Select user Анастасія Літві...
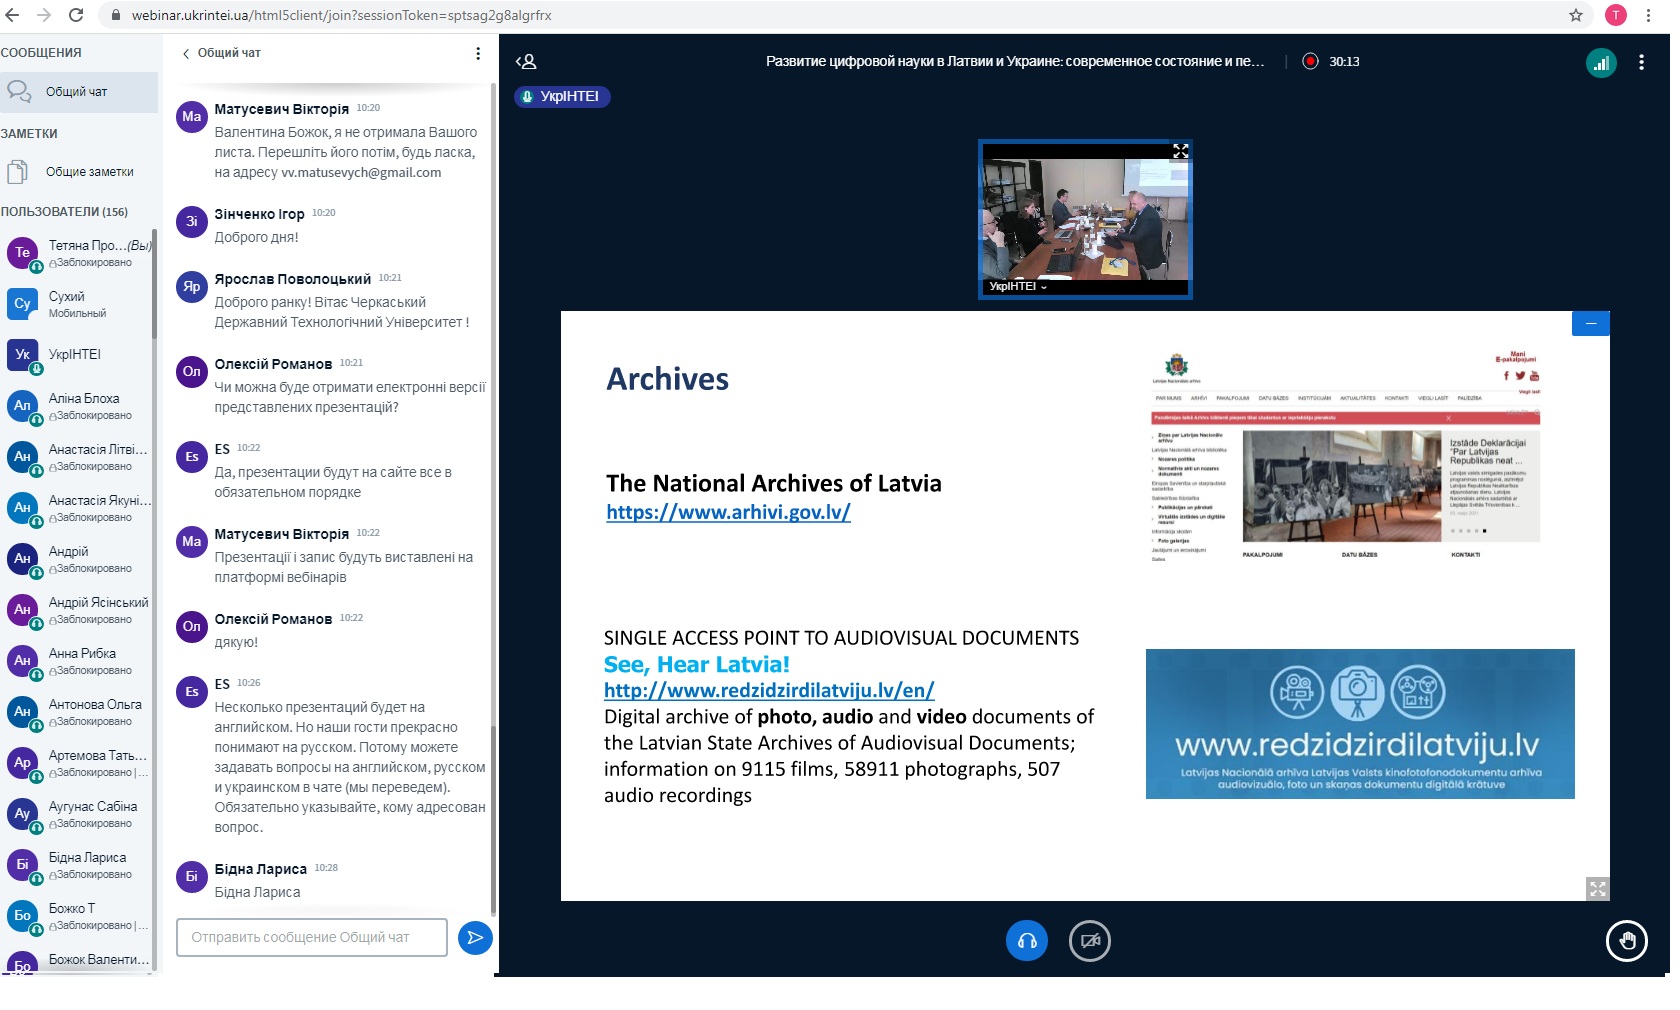Viewport: 1680px width, 1010px height. point(76,457)
